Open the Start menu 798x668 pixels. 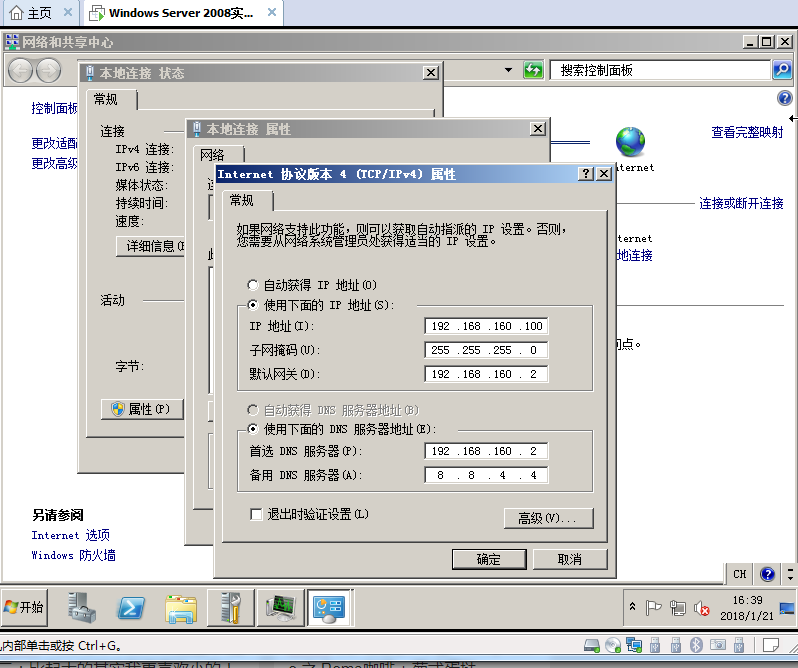(24, 607)
